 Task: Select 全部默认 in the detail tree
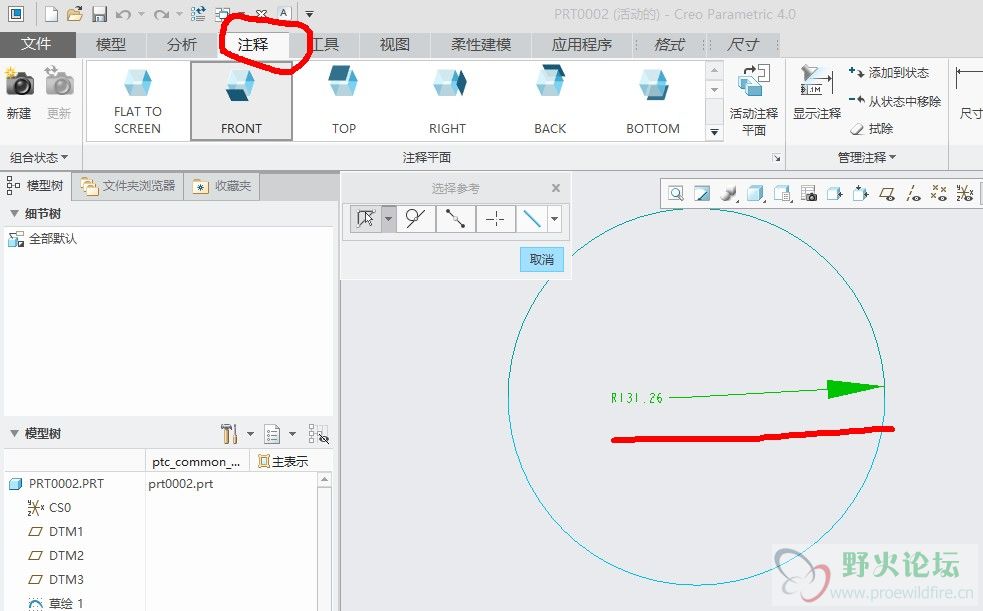(x=42, y=239)
